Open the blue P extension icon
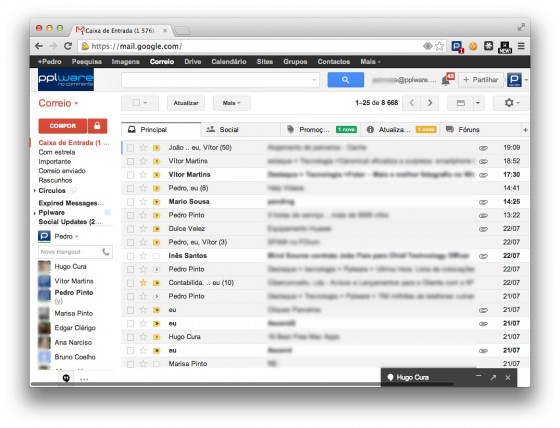 coord(457,46)
